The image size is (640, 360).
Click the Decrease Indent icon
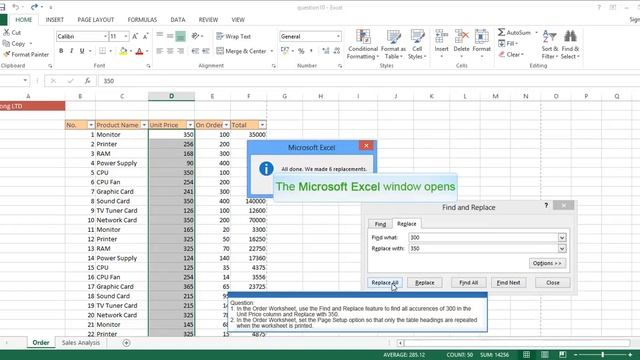196,51
